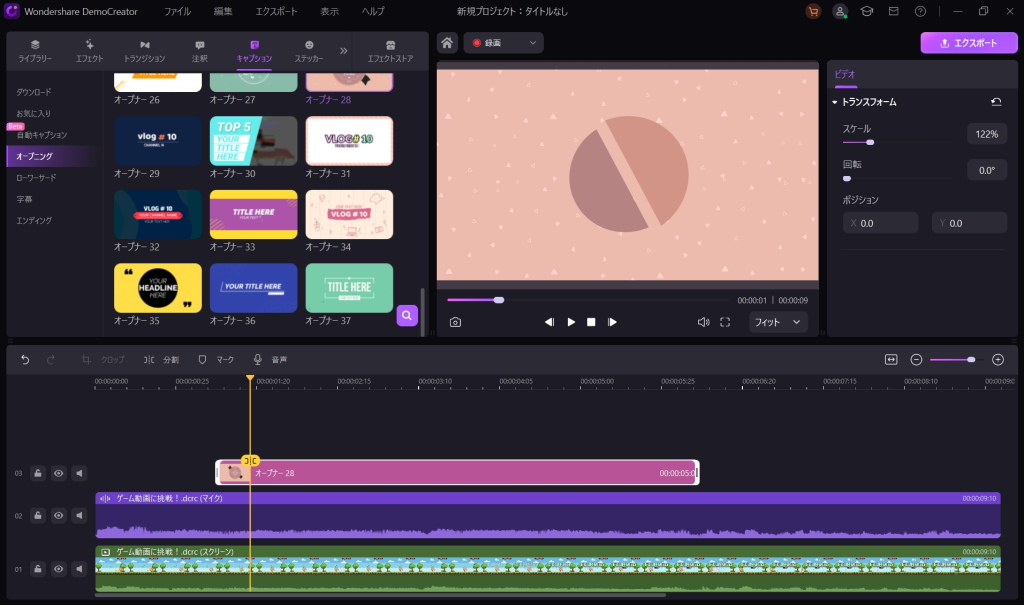Screen dimensions: 1024x605
Task: Go to the home screen icon
Action: click(x=447, y=43)
